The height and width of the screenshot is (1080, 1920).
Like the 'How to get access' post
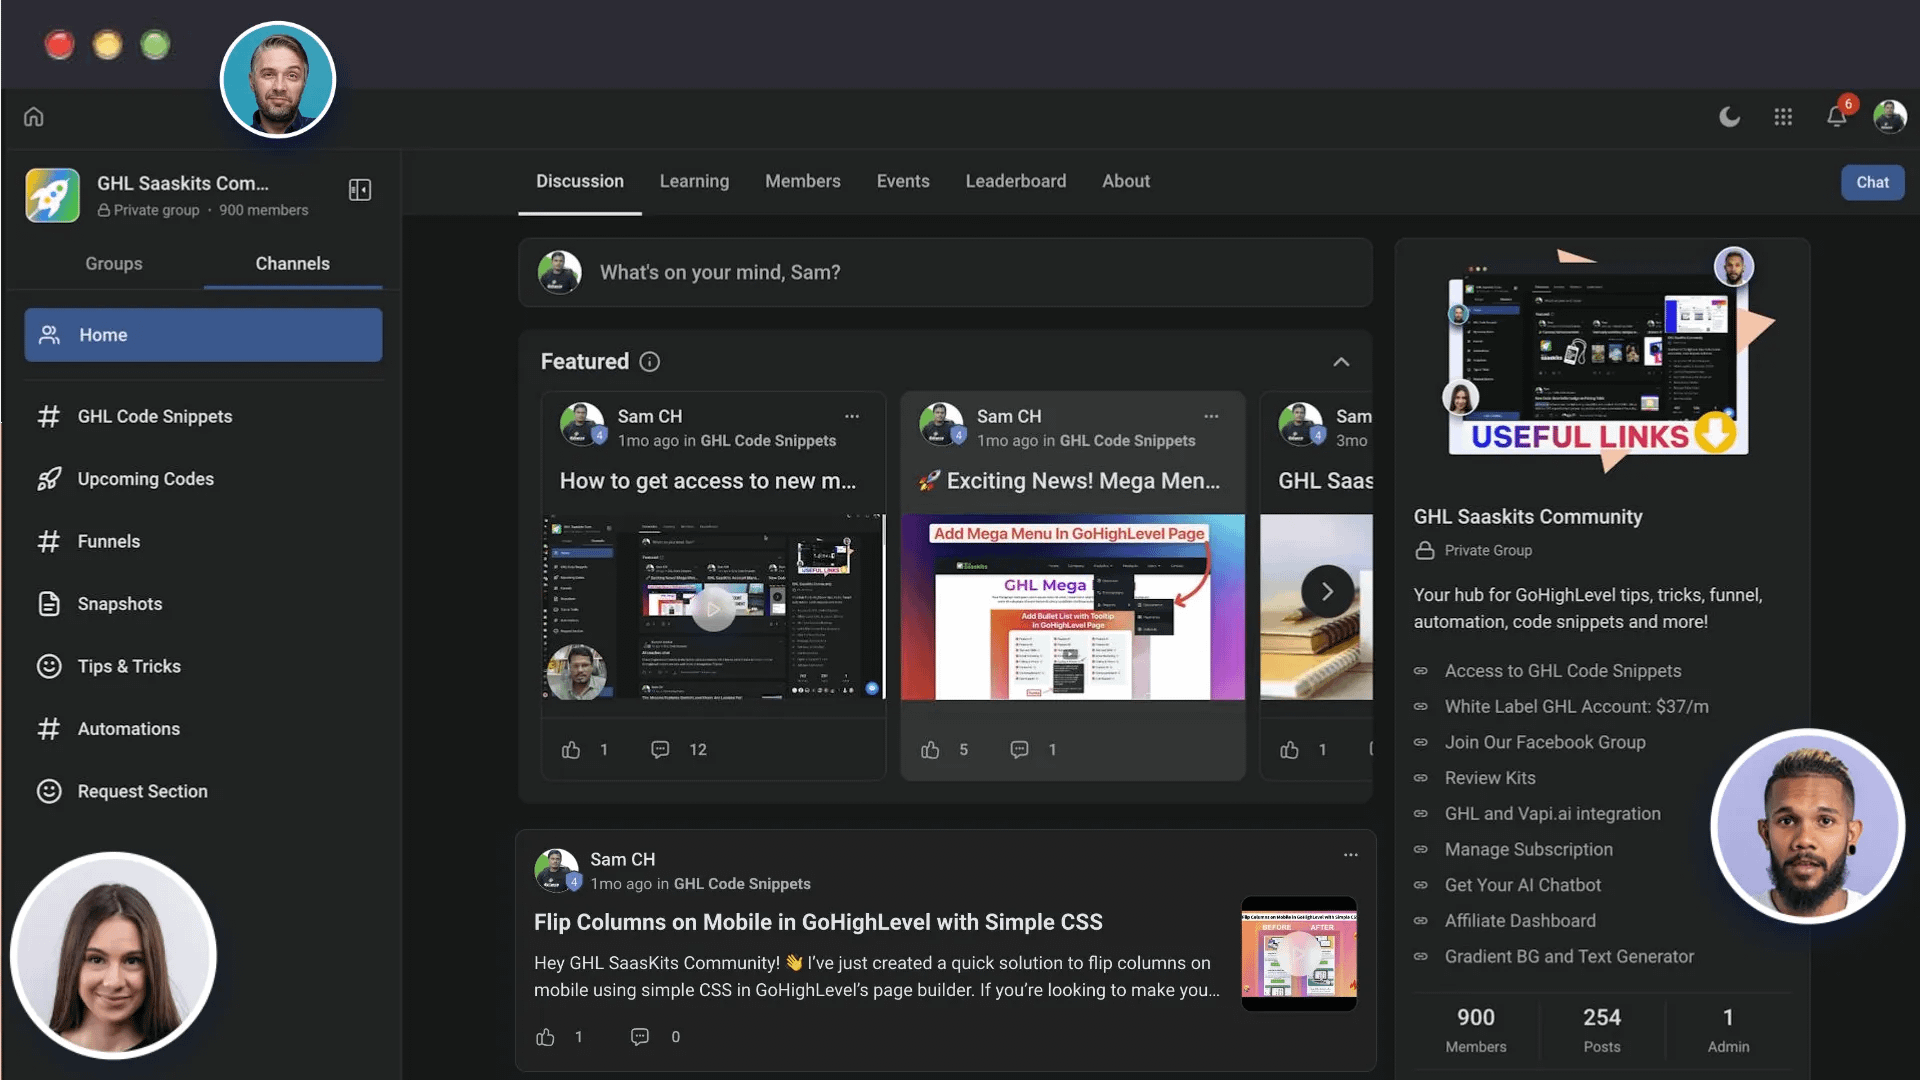coord(571,750)
